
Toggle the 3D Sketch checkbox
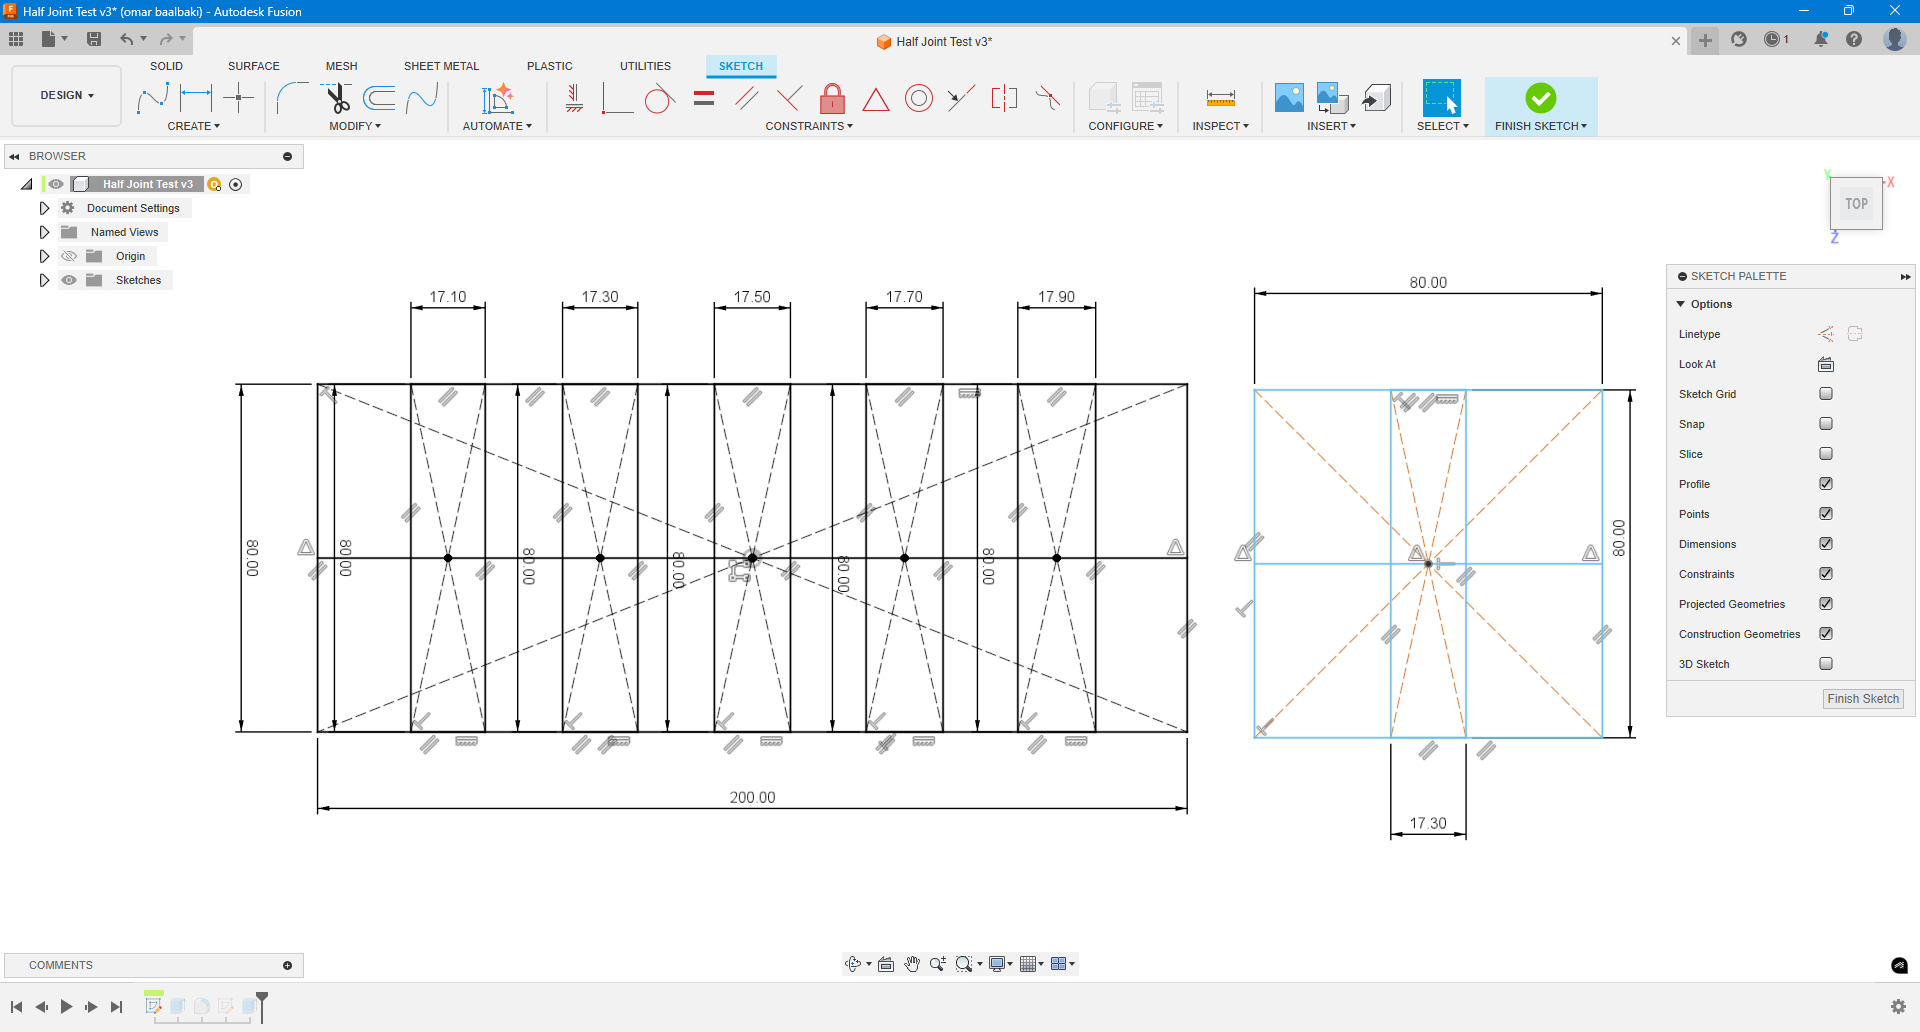[1826, 664]
